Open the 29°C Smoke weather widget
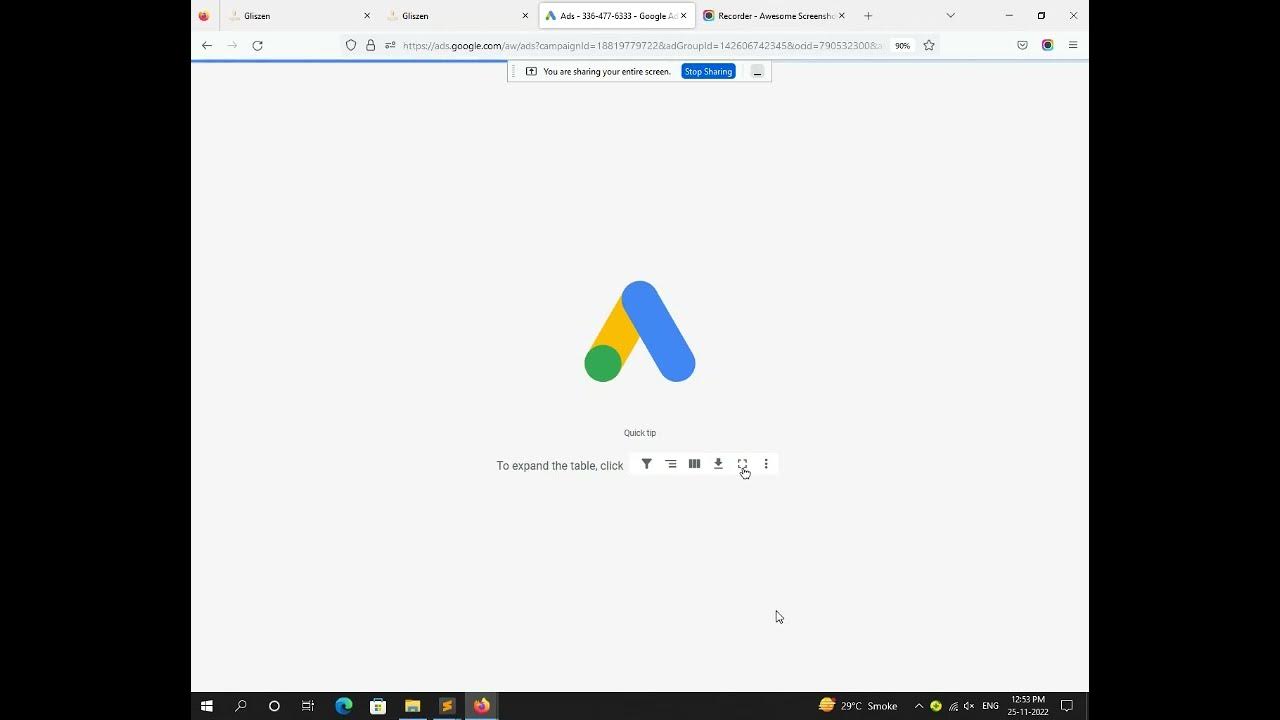 point(858,706)
